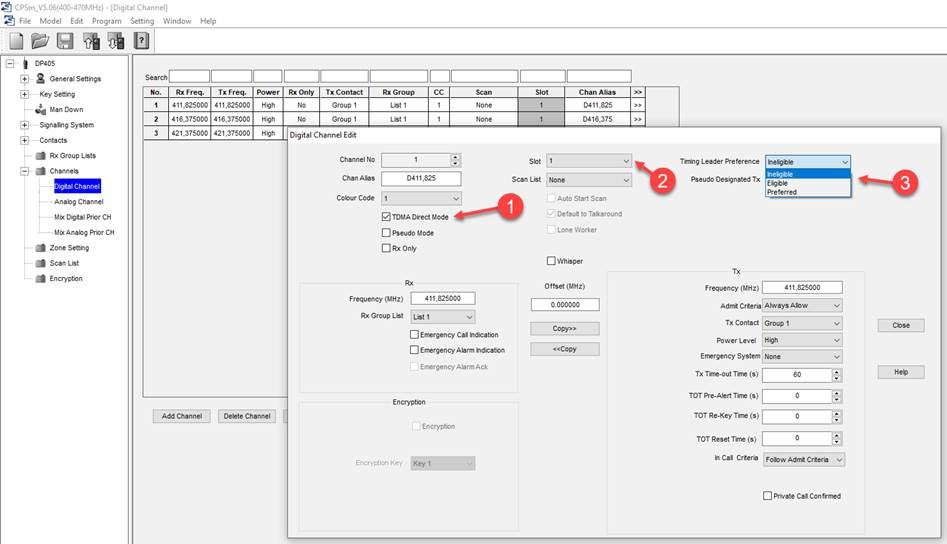Click the Delete Channel button
This screenshot has height=544, width=947.
[x=247, y=416]
